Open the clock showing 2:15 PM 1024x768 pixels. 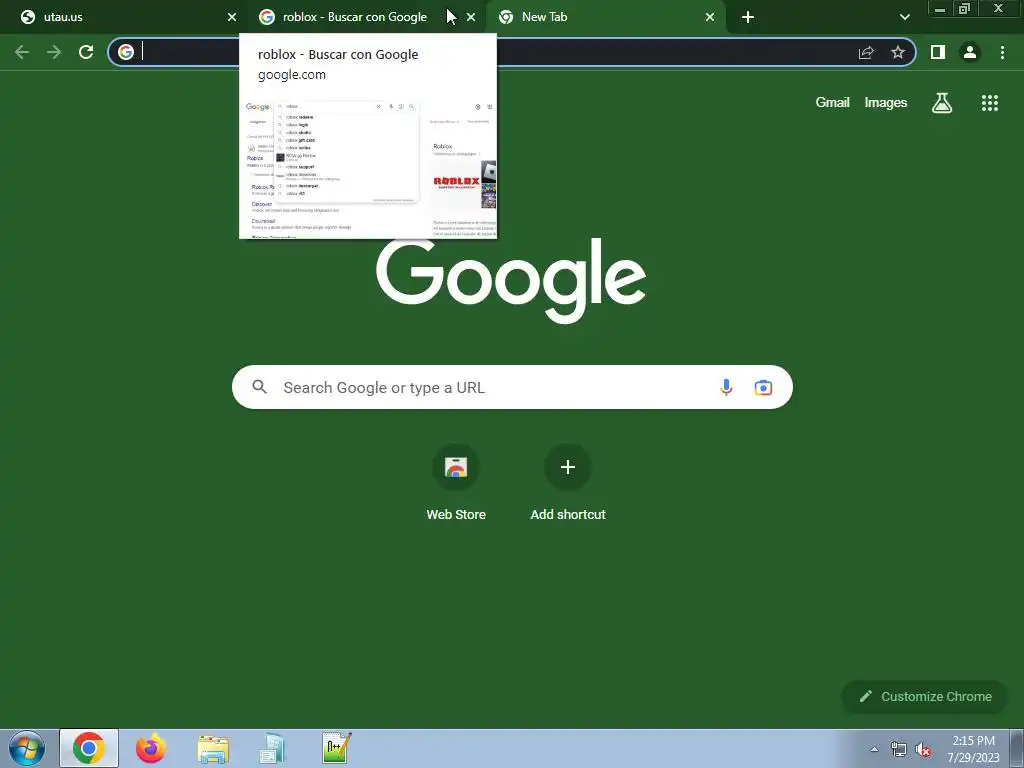tap(973, 749)
